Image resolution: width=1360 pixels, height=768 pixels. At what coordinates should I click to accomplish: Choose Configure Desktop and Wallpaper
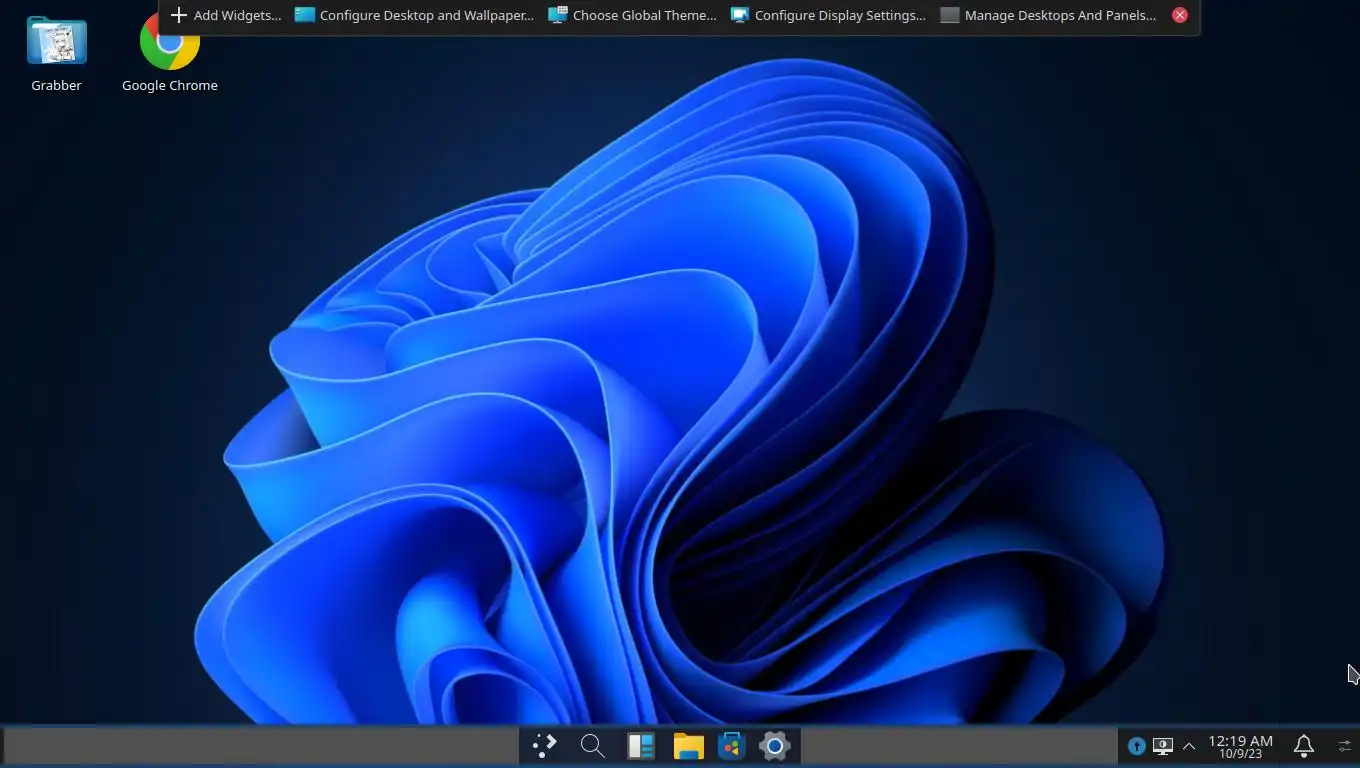[414, 15]
